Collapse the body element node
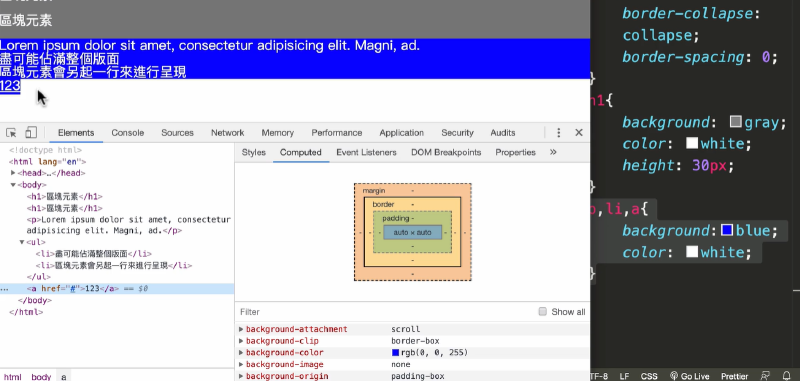 (13, 185)
